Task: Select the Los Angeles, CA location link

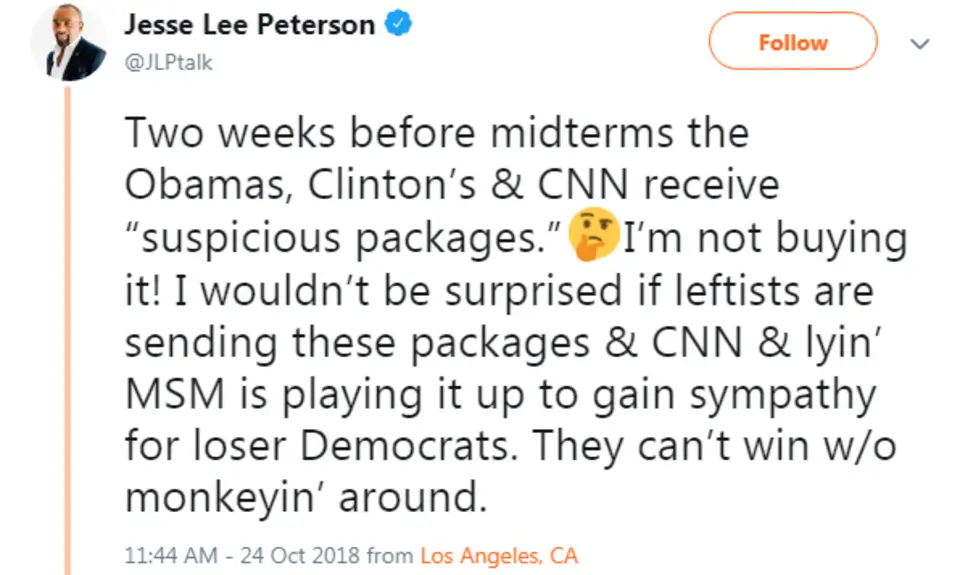Action: (499, 554)
